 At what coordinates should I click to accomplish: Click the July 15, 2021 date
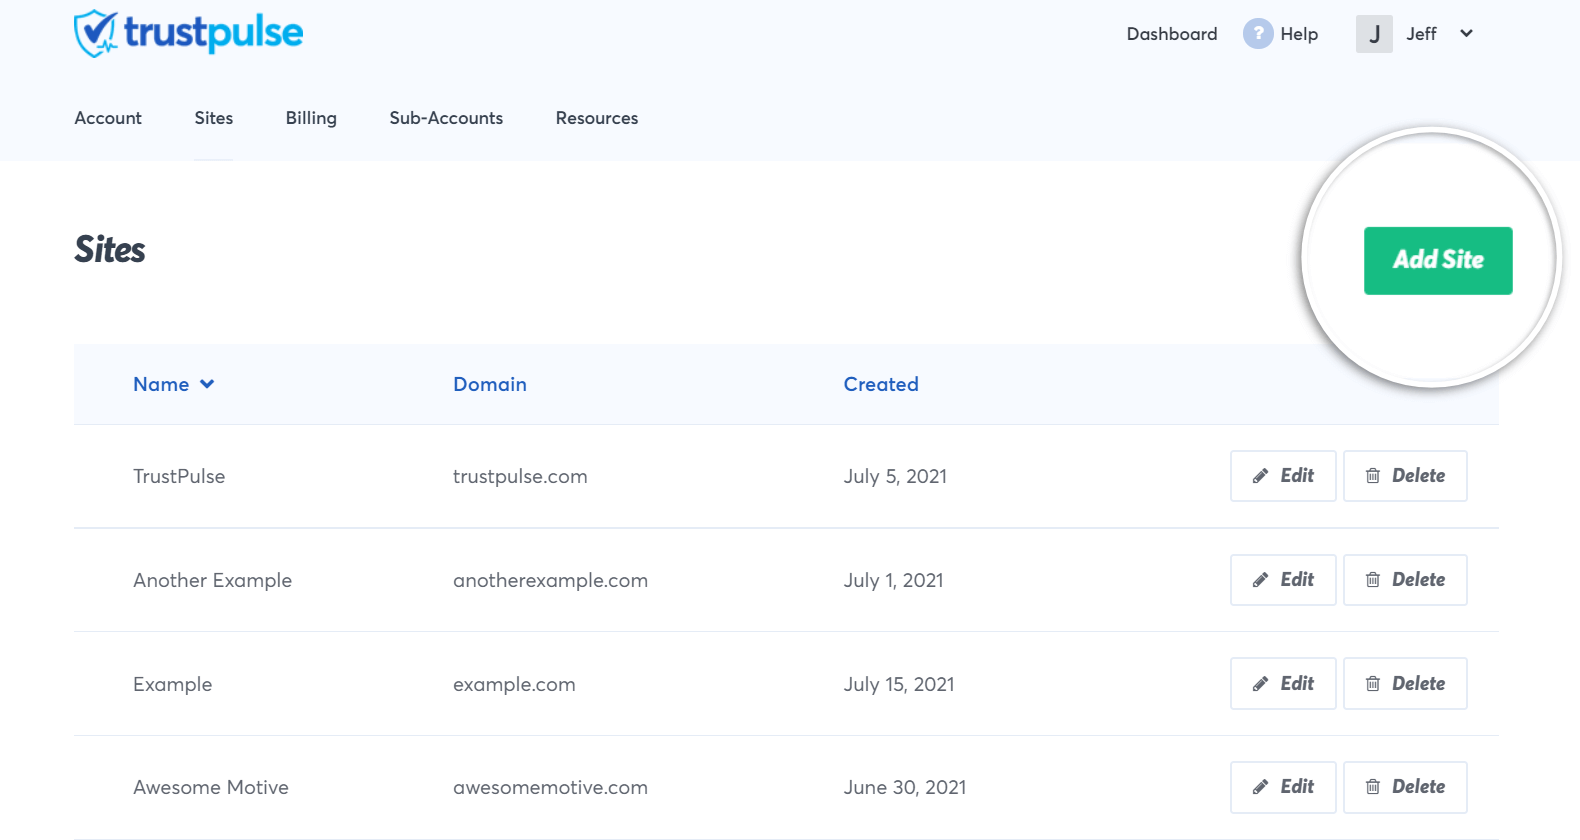[899, 685]
